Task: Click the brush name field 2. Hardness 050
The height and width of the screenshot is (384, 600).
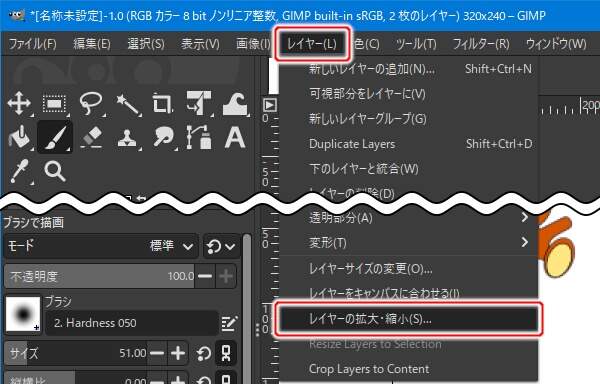Action: coord(132,323)
